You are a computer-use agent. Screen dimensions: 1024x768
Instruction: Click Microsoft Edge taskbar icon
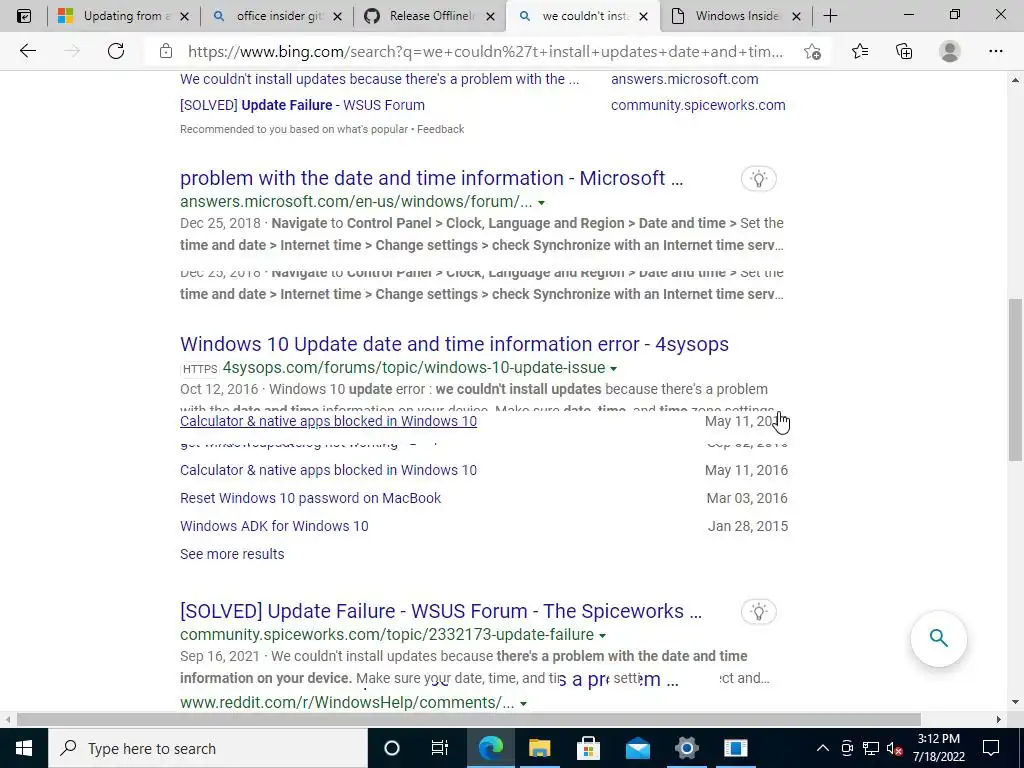pyautogui.click(x=490, y=748)
